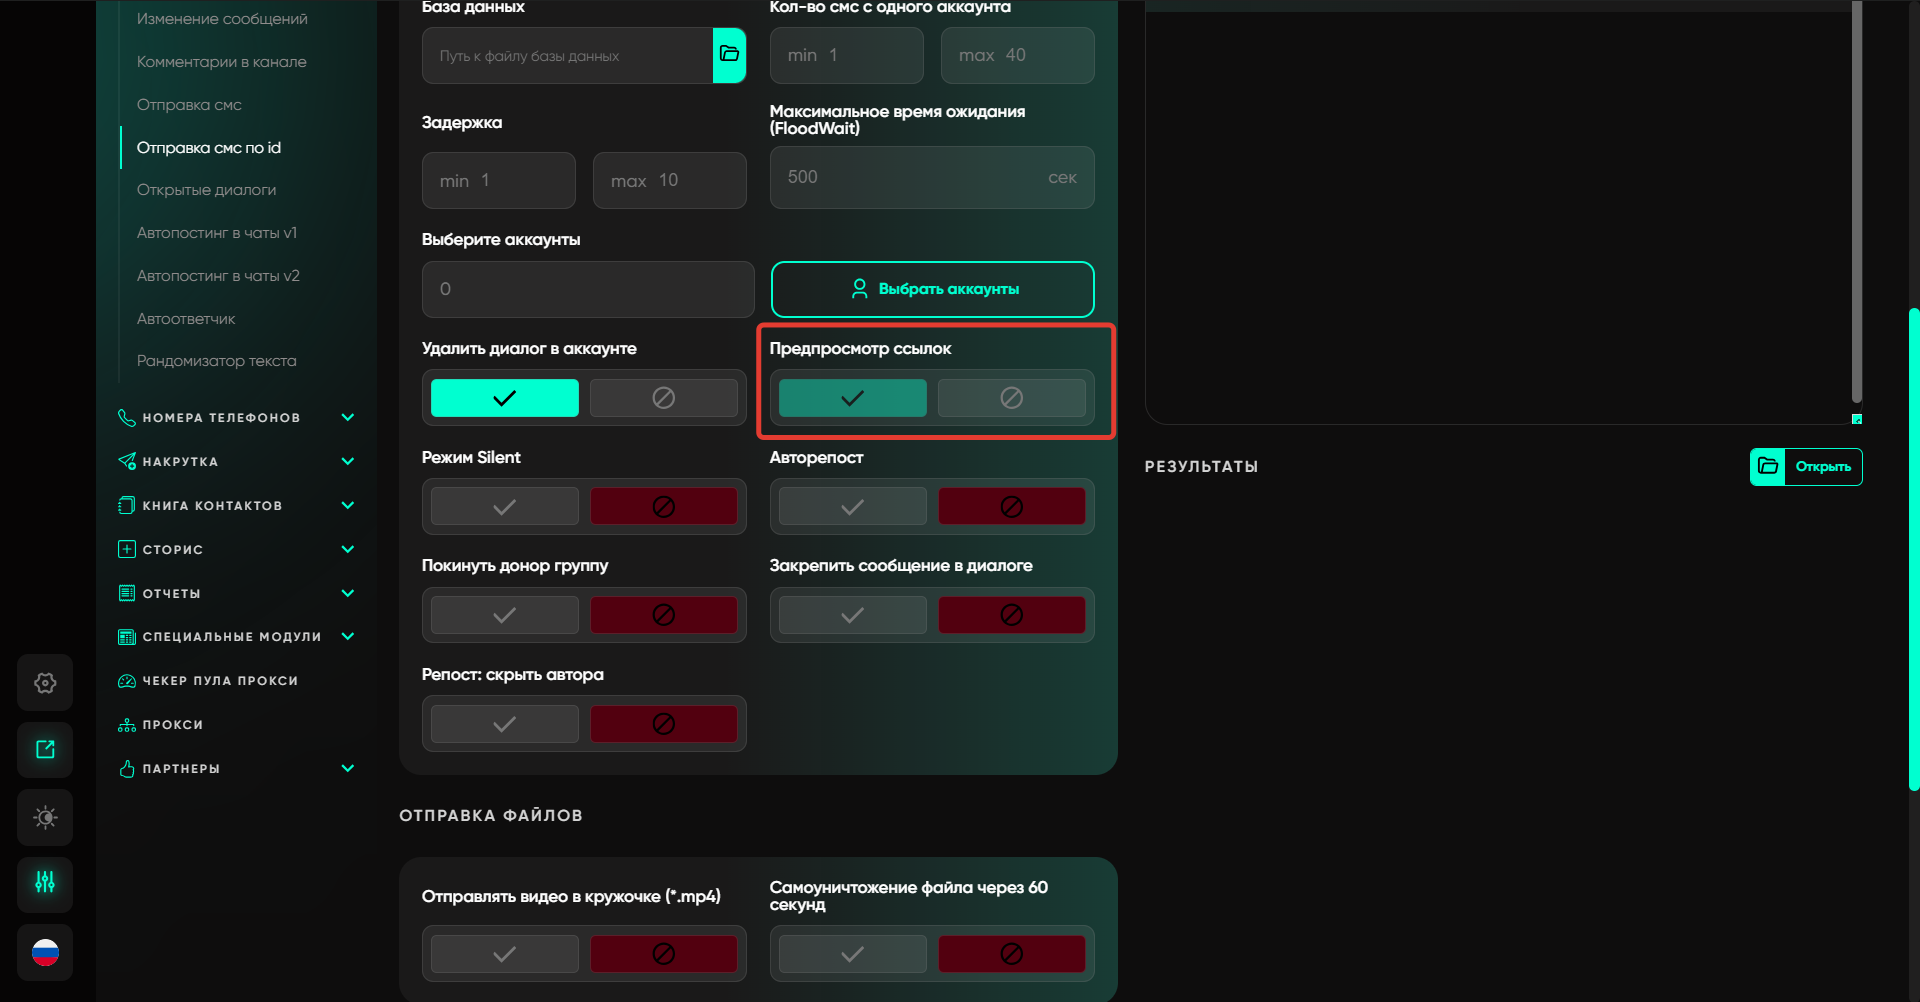Click the resize handle of the log box
The width and height of the screenshot is (1920, 1002).
[1857, 419]
